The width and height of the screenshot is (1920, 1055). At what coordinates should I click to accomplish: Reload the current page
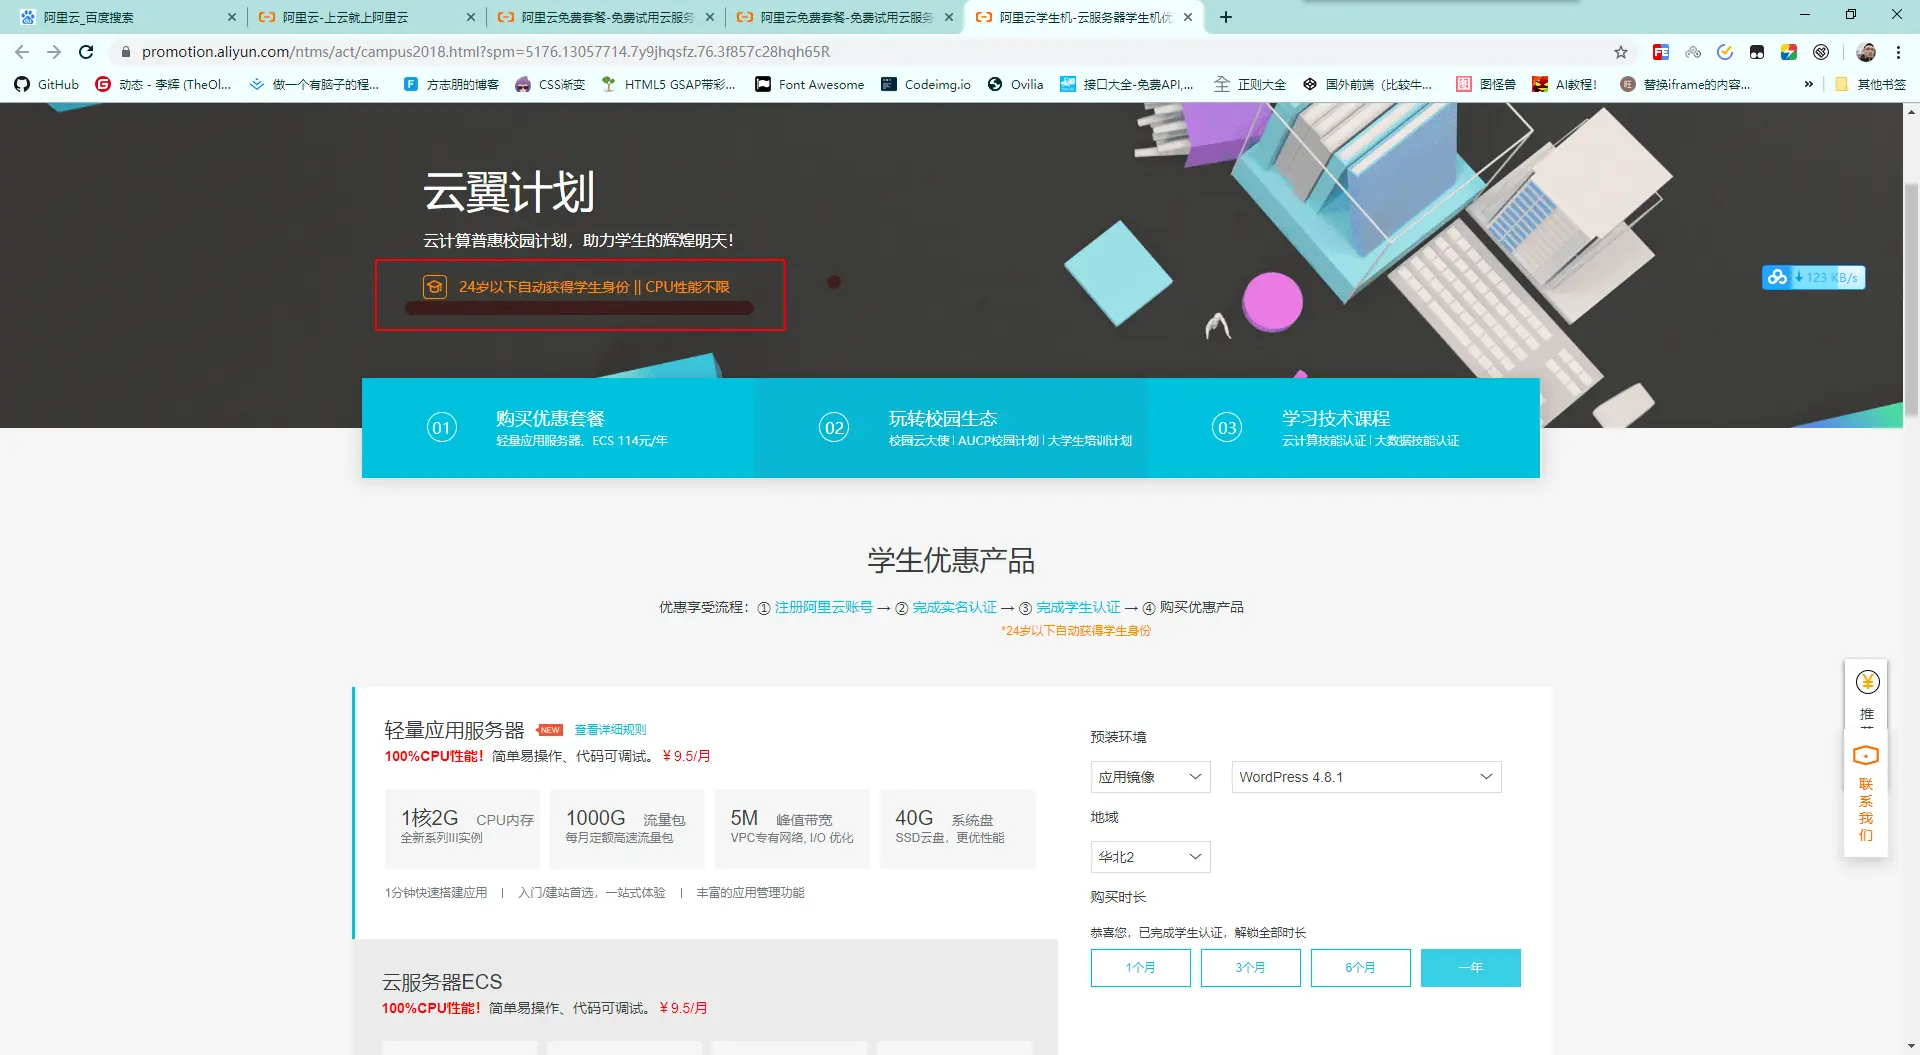(86, 52)
